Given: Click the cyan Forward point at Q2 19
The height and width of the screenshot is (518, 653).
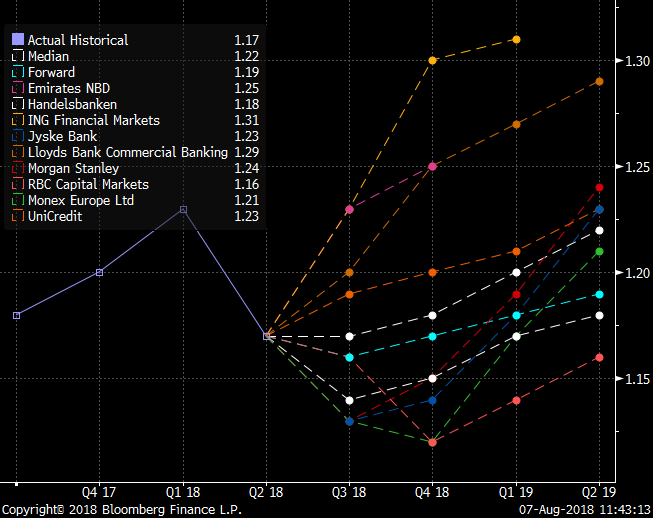Looking at the screenshot, I should [x=600, y=294].
